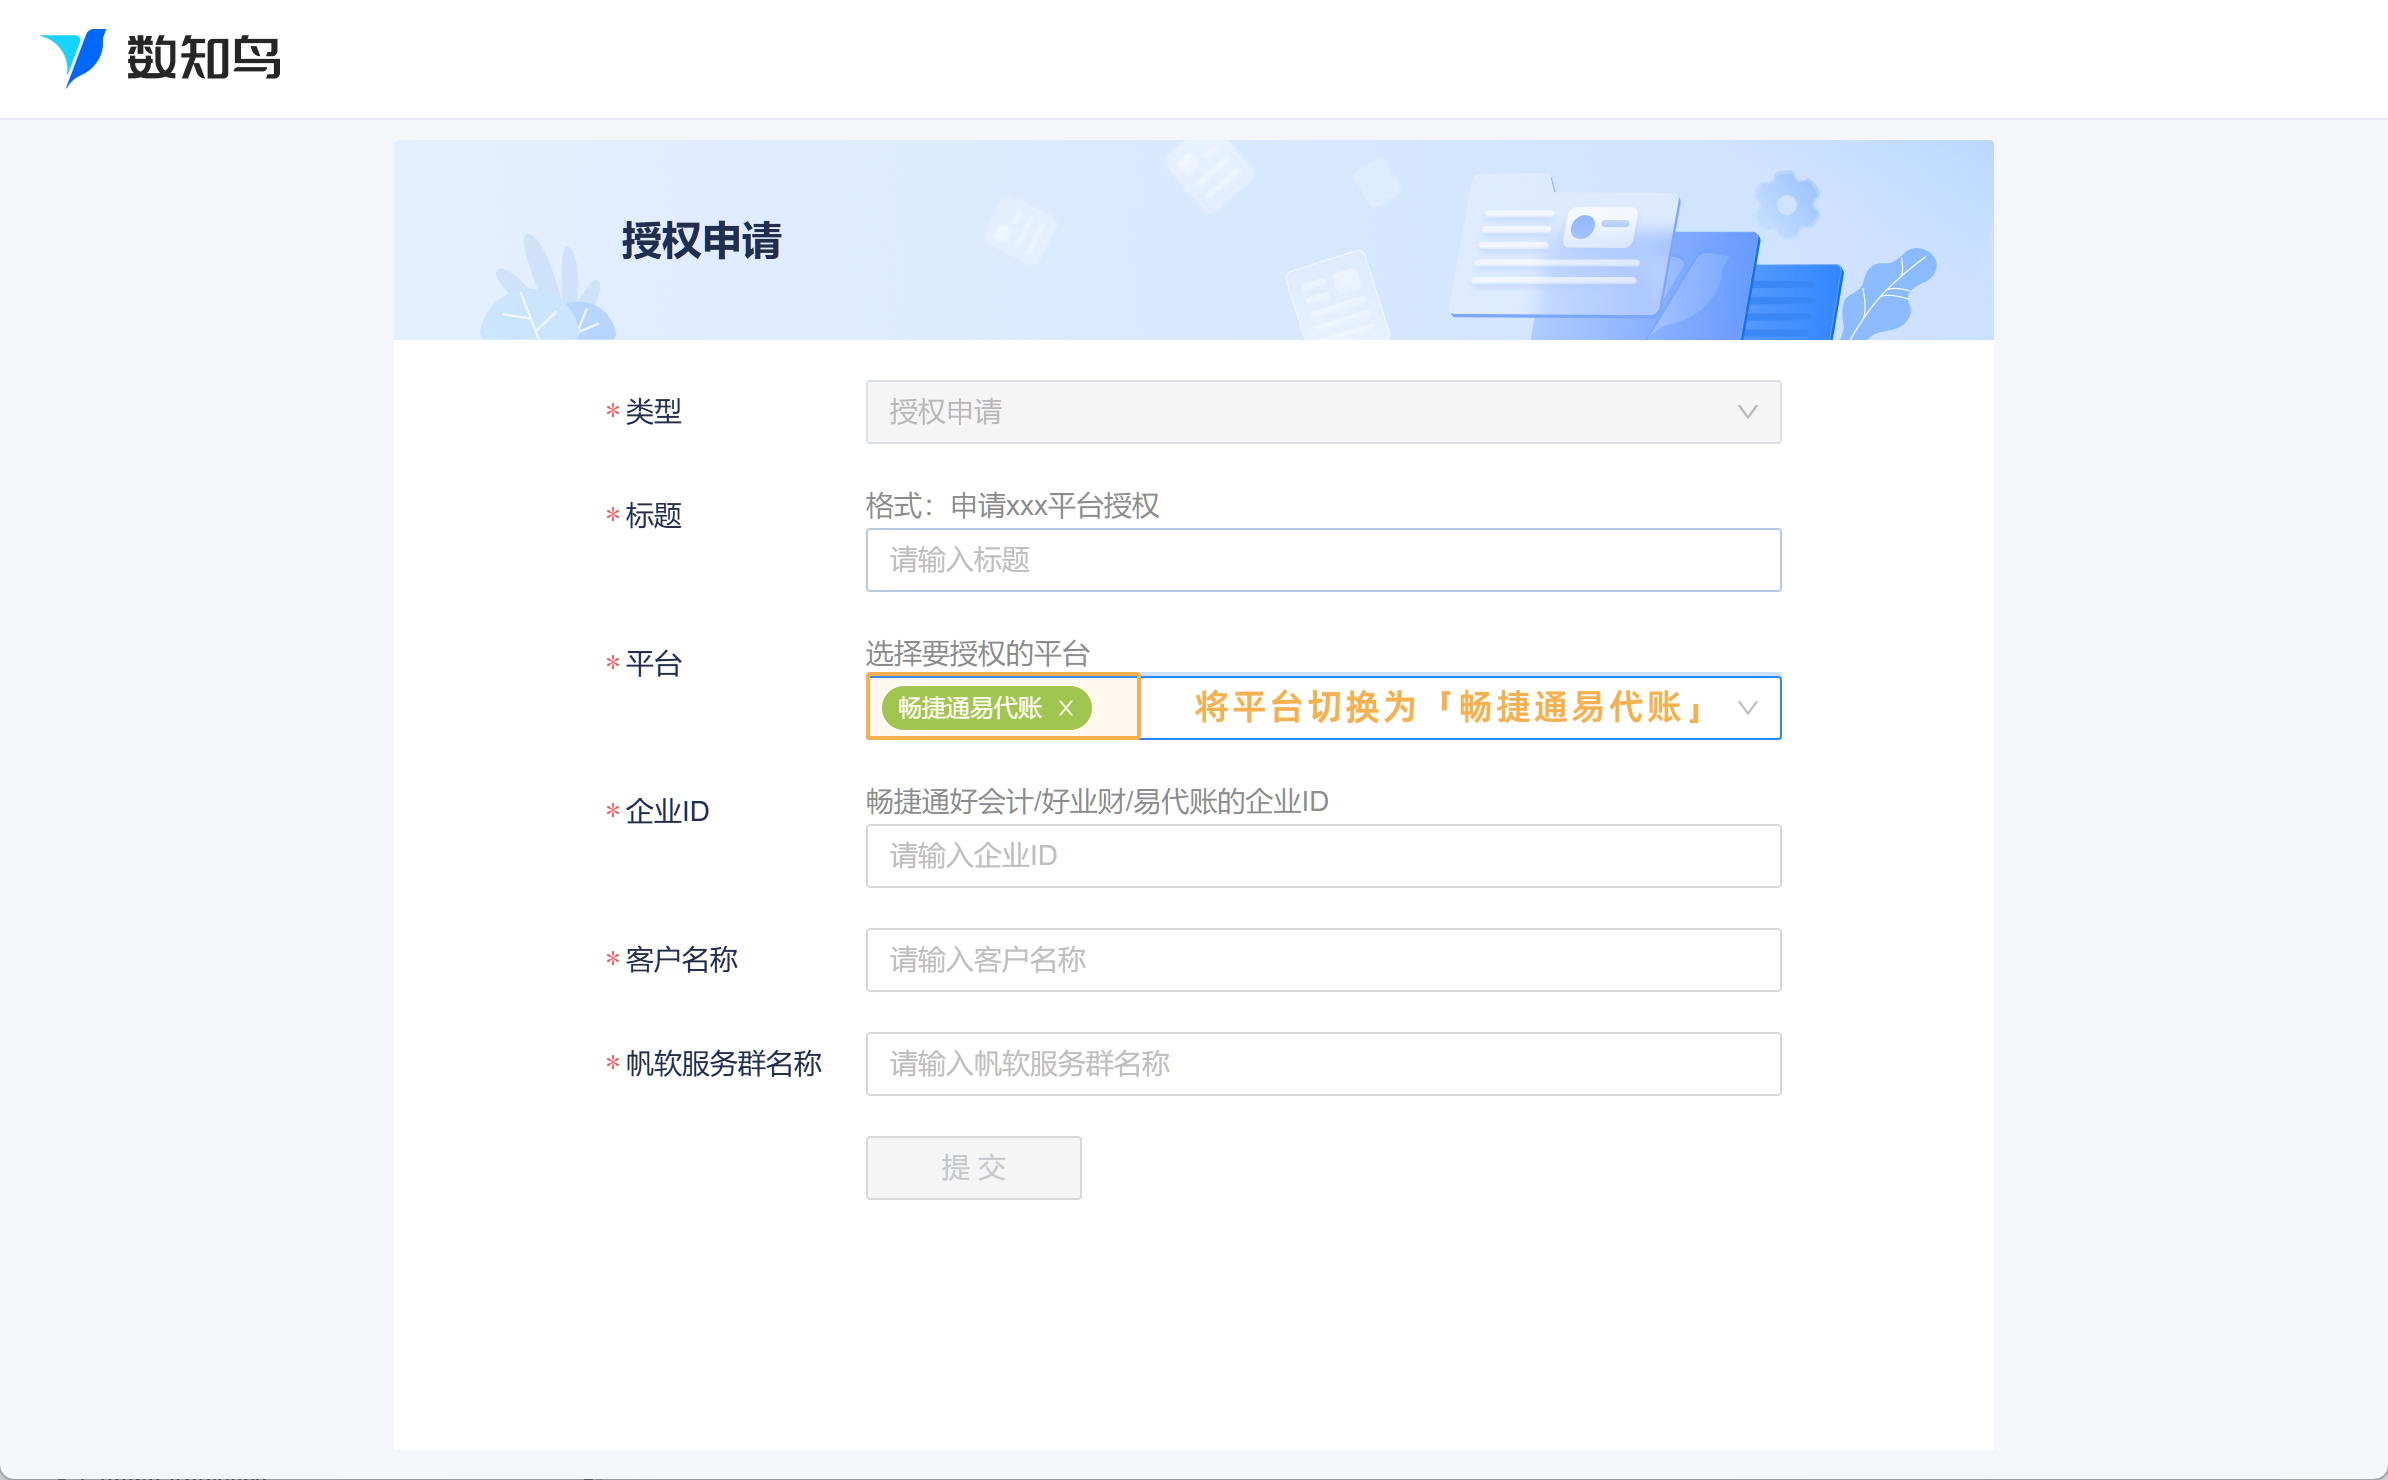Image resolution: width=2388 pixels, height=1480 pixels.
Task: Click the 格式：申请xxx平台授权 hint text
Action: [1012, 506]
